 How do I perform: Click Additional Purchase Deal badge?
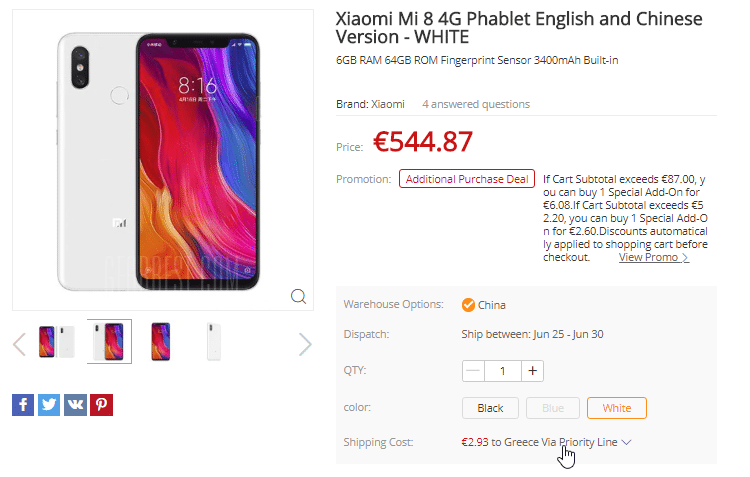point(467,179)
